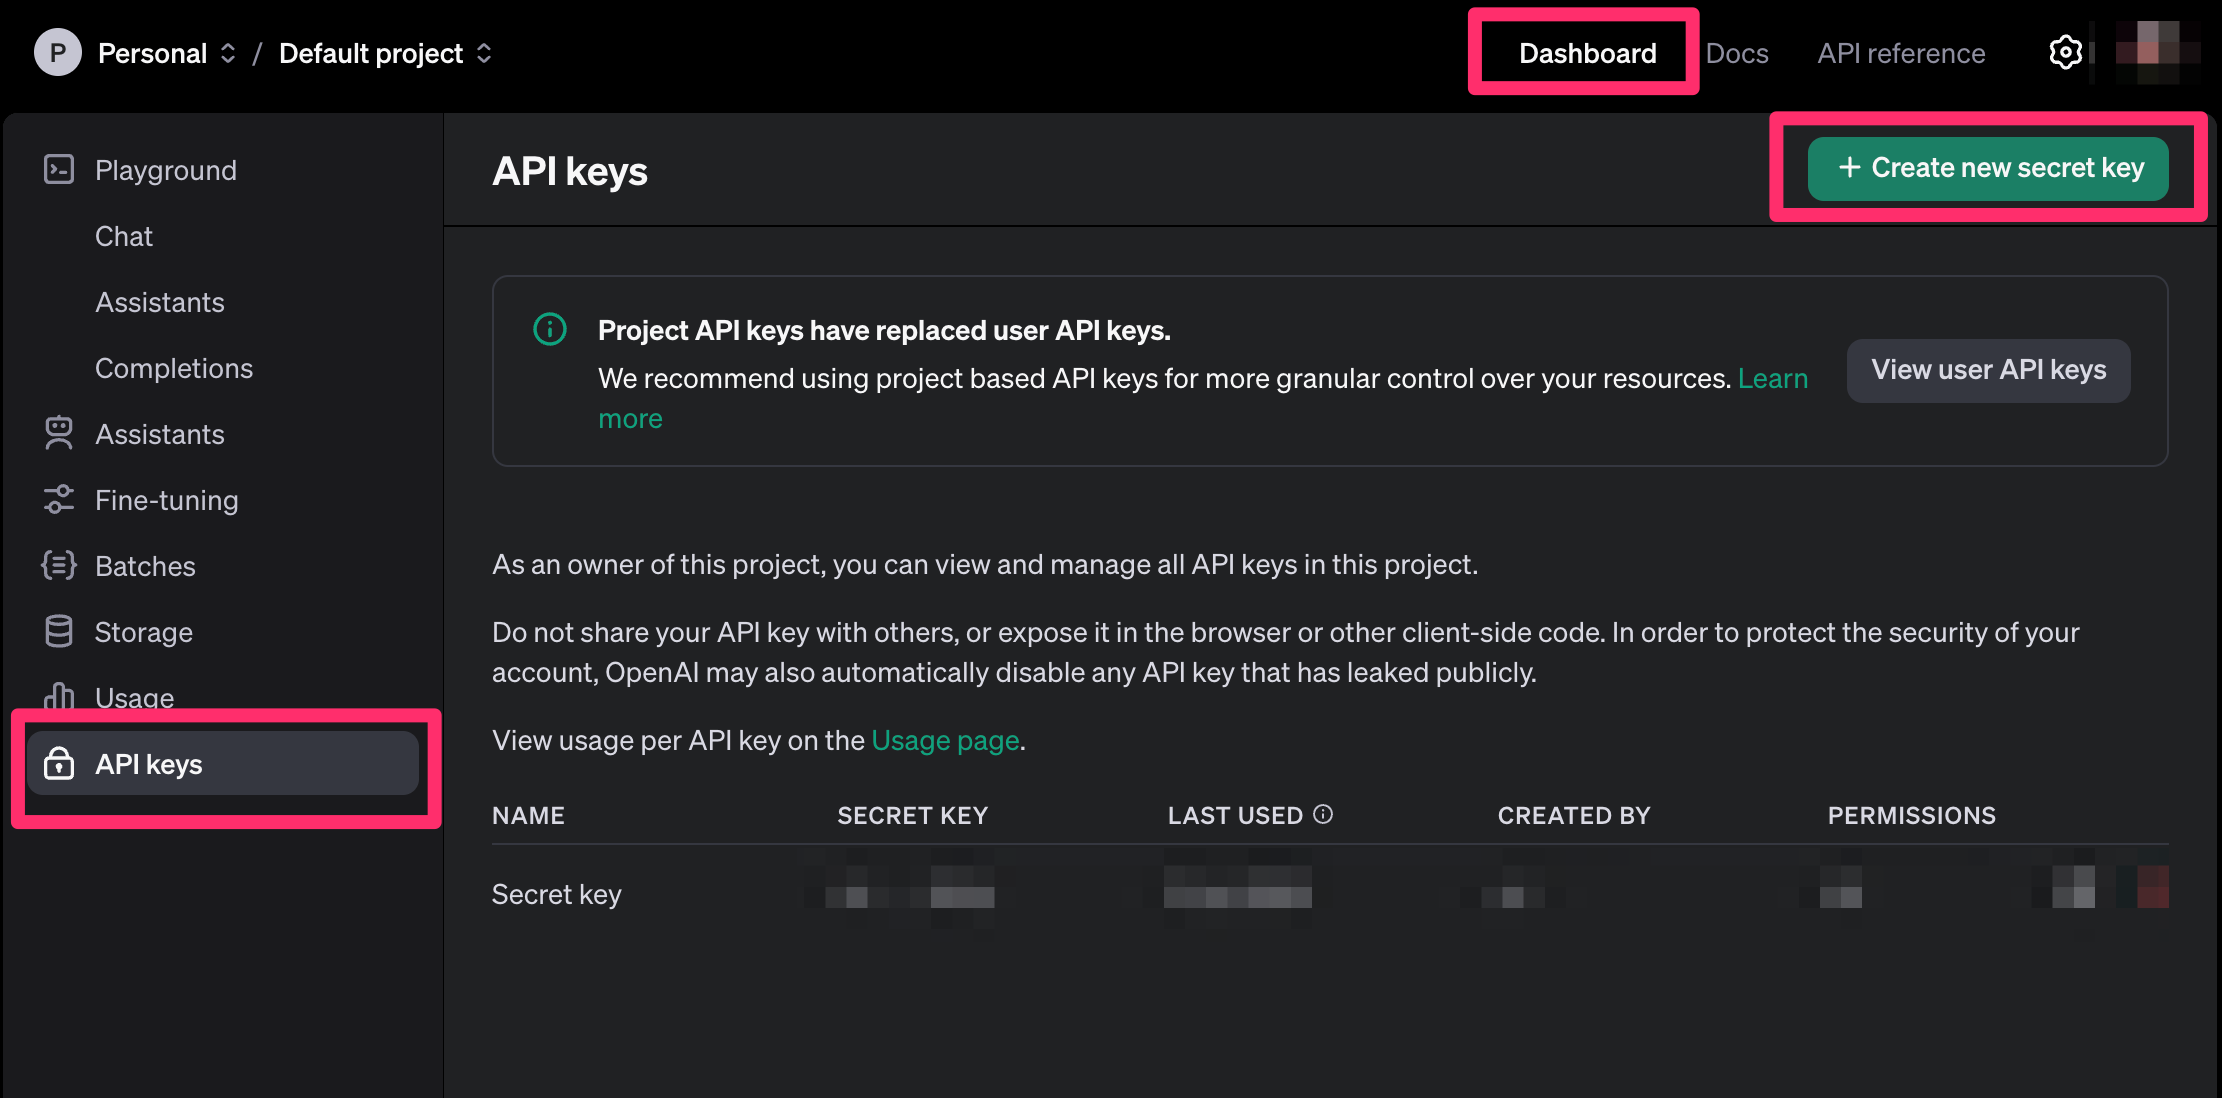Open the Learn more link
Viewport: 2222px width, 1098px height.
(x=1772, y=379)
